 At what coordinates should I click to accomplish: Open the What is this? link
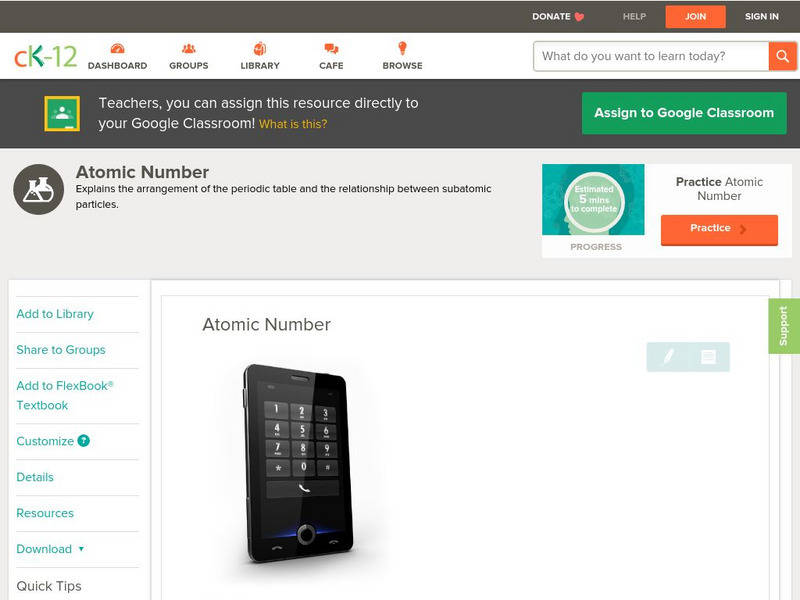coord(293,124)
